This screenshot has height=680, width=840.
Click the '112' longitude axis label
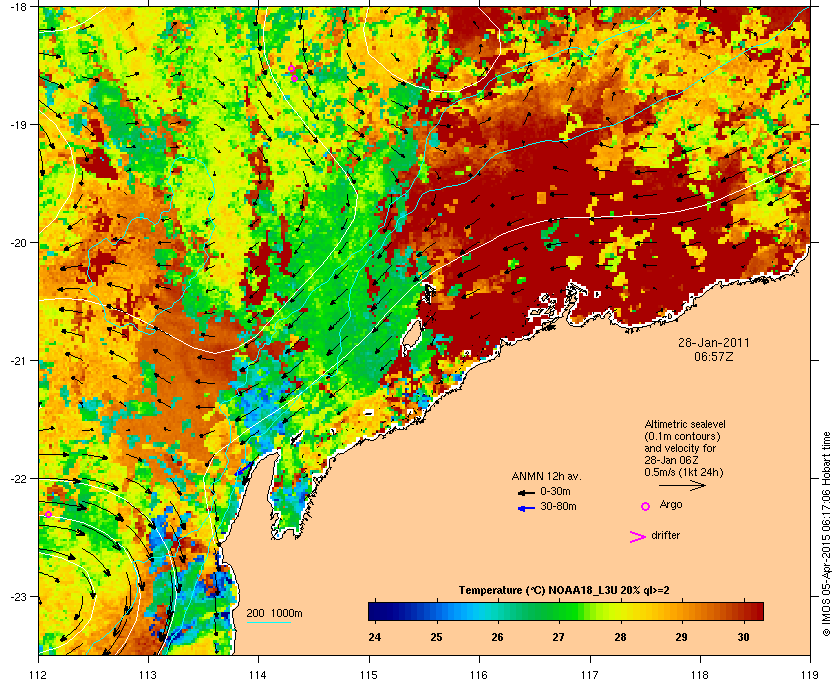click(39, 675)
